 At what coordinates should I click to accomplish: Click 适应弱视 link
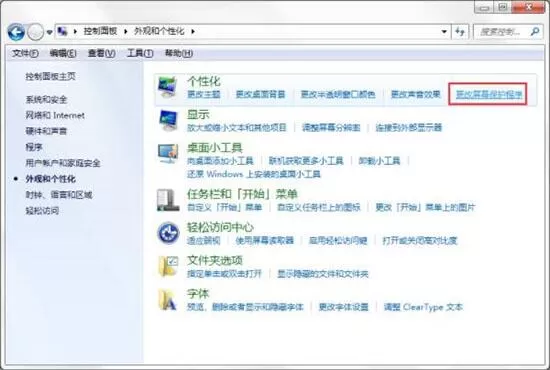coord(204,241)
